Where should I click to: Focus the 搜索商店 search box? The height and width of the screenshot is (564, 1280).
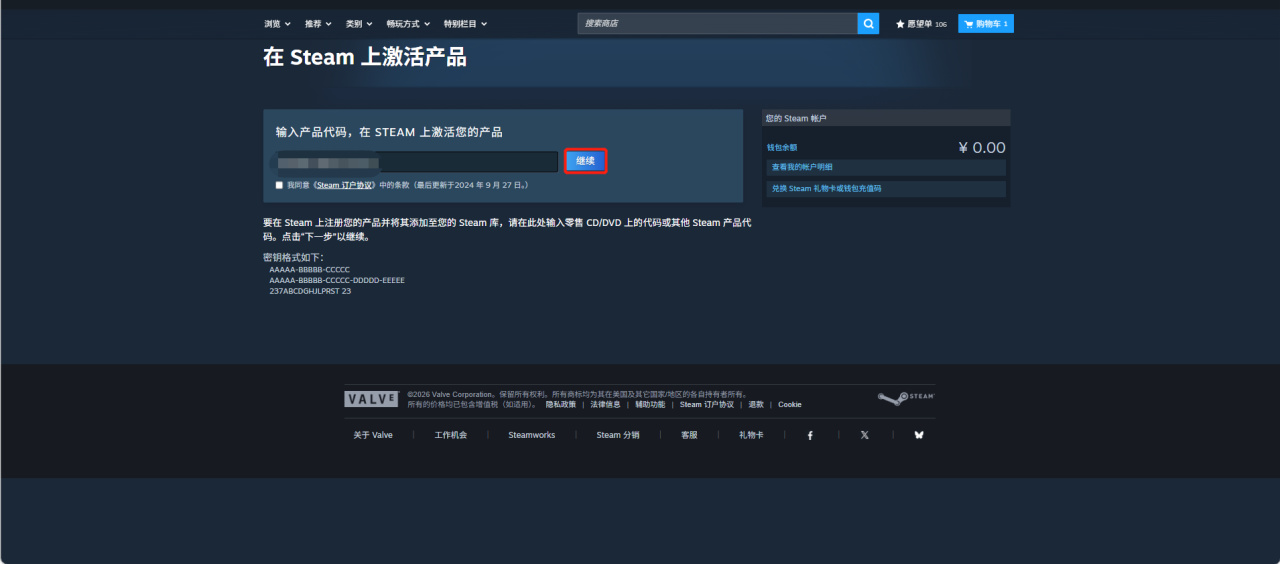(x=717, y=23)
